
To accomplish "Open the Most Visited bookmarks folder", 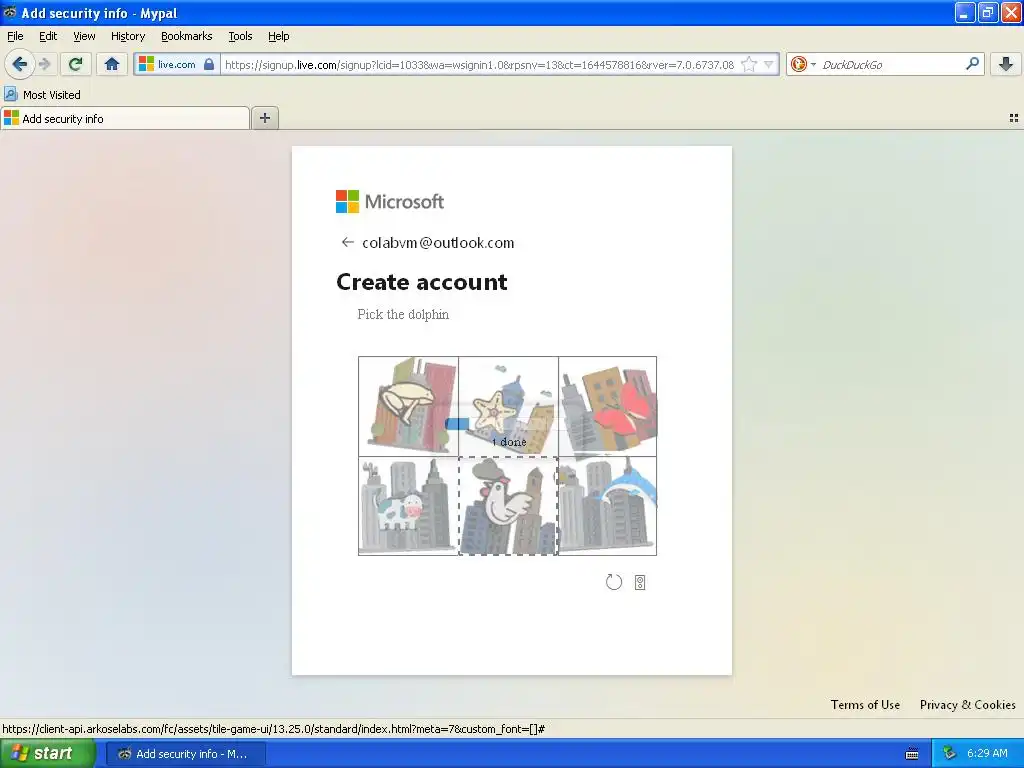I will click(43, 95).
